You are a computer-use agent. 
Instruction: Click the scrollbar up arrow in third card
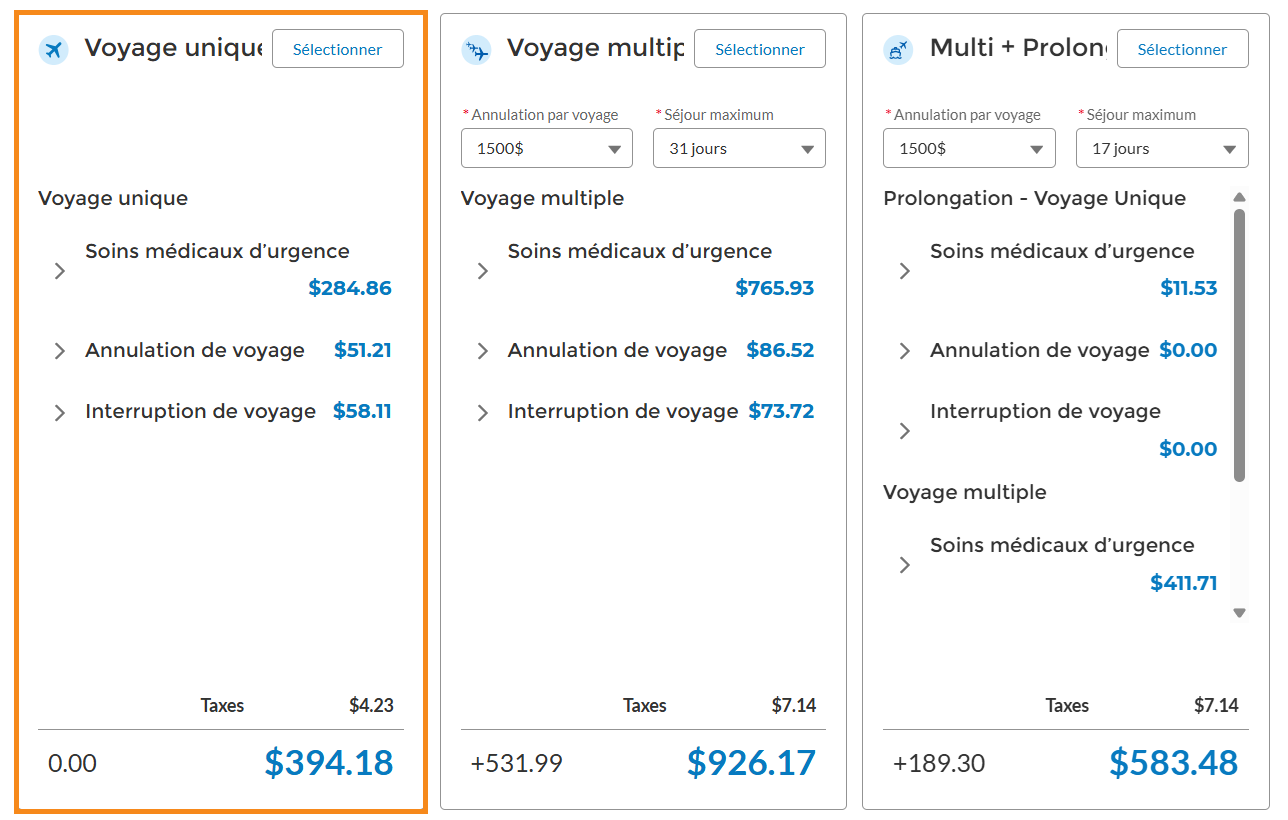click(1240, 197)
